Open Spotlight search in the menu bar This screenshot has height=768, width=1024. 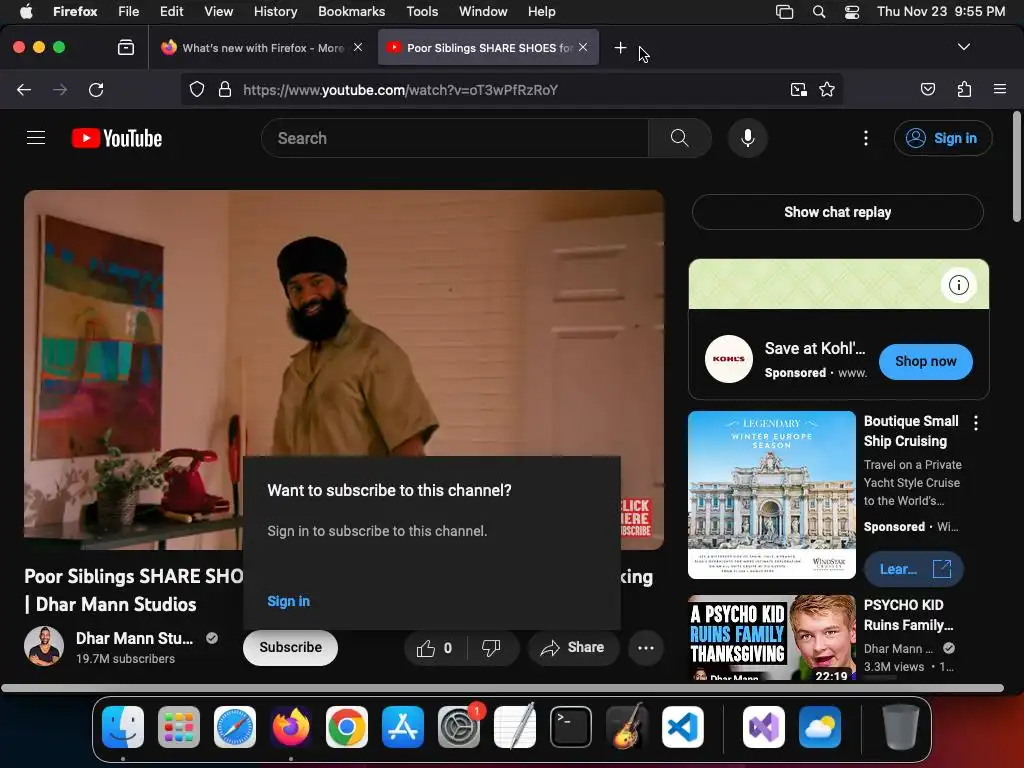click(818, 12)
